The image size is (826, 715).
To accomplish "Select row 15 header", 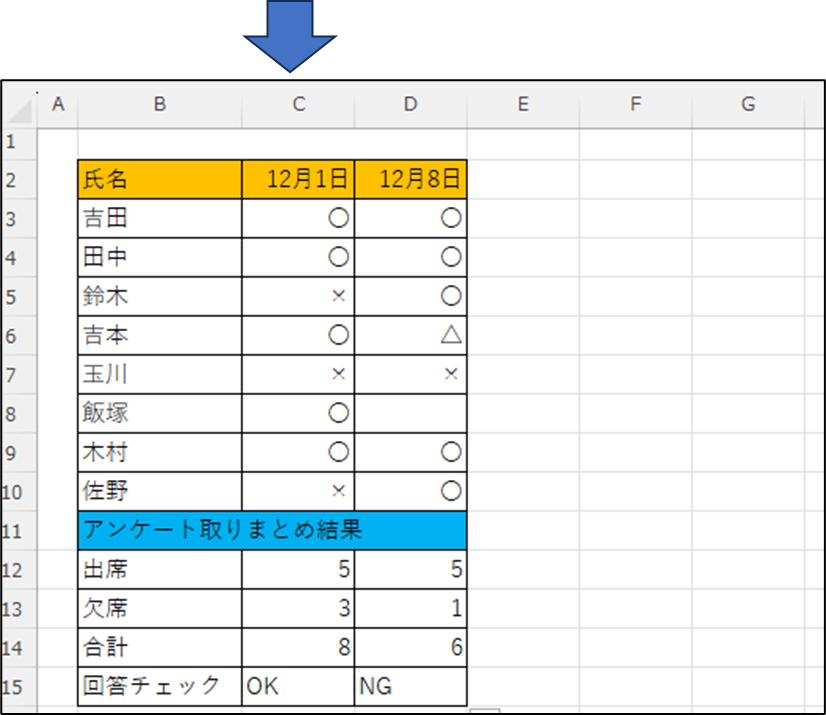I will 19,687.
